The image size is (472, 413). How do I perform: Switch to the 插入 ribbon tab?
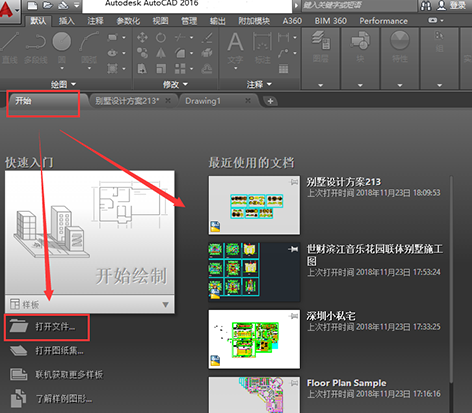(66, 21)
